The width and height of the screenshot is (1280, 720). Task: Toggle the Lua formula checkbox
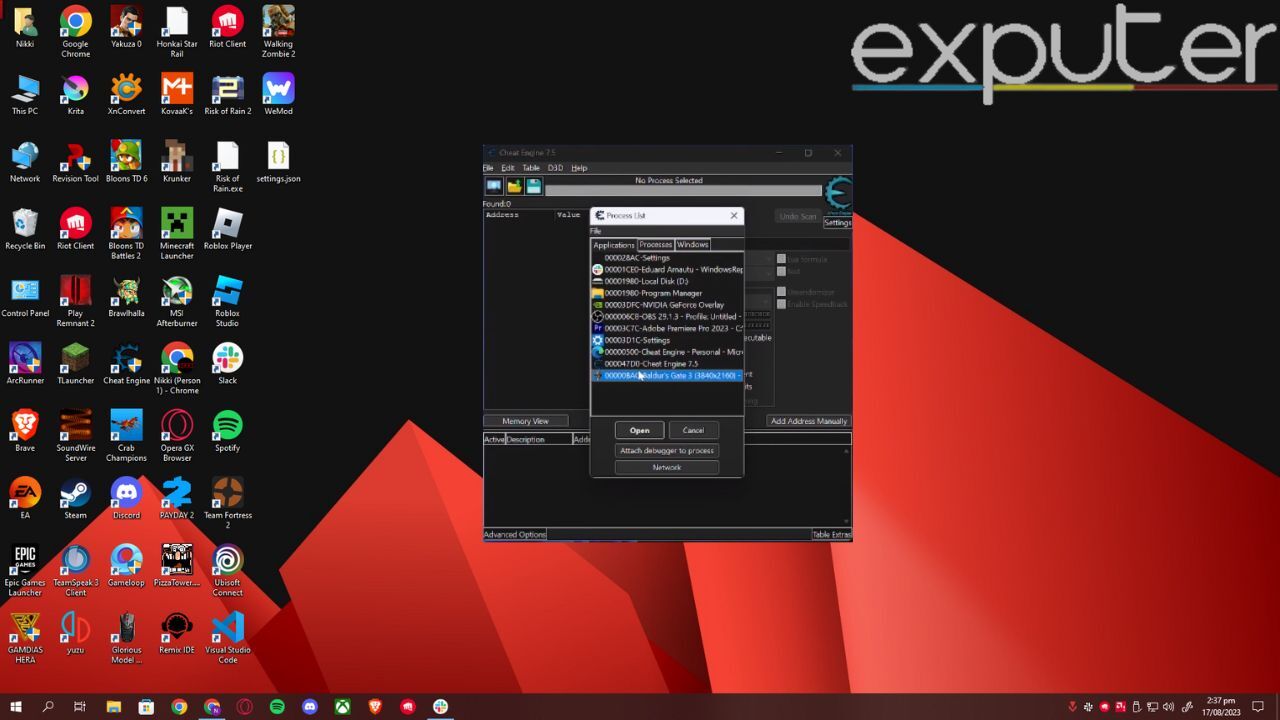[782, 259]
